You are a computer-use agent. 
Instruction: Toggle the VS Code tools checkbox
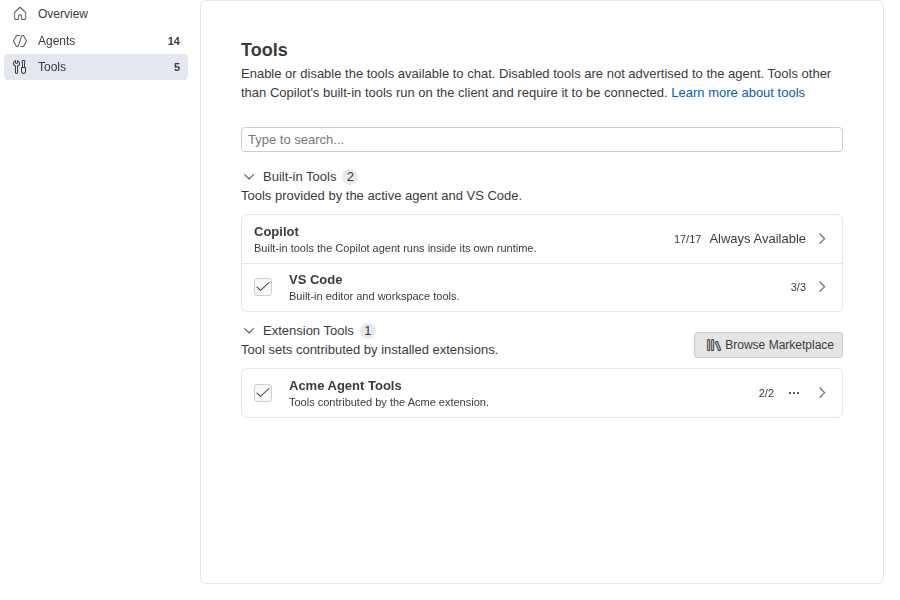point(263,287)
